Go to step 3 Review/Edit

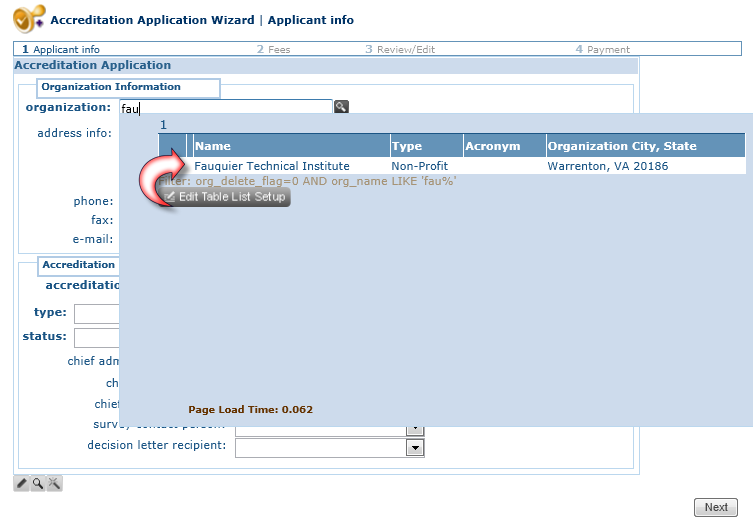(400, 49)
